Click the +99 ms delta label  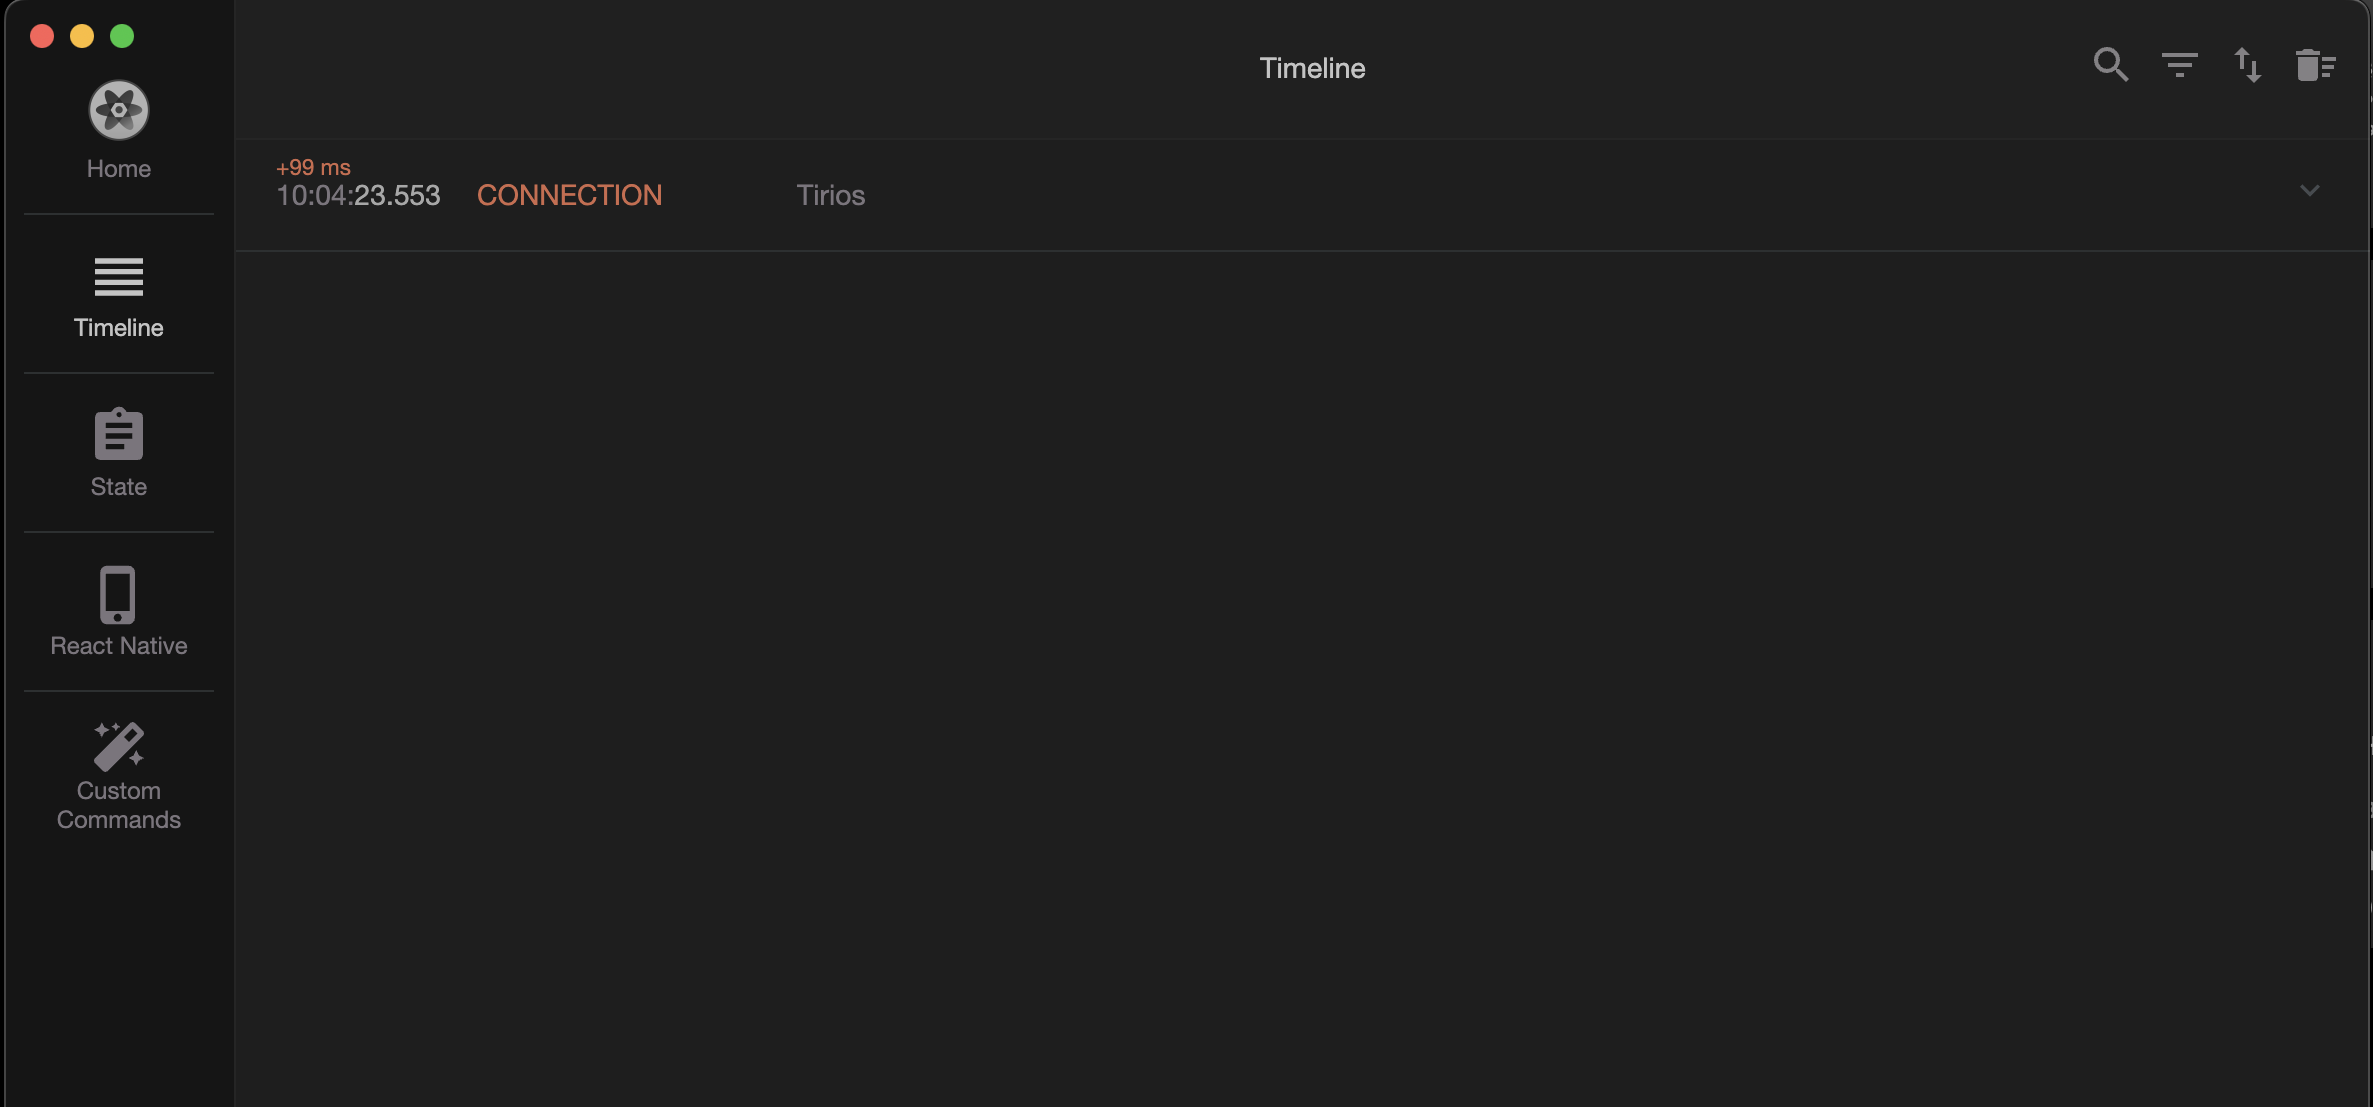point(313,167)
